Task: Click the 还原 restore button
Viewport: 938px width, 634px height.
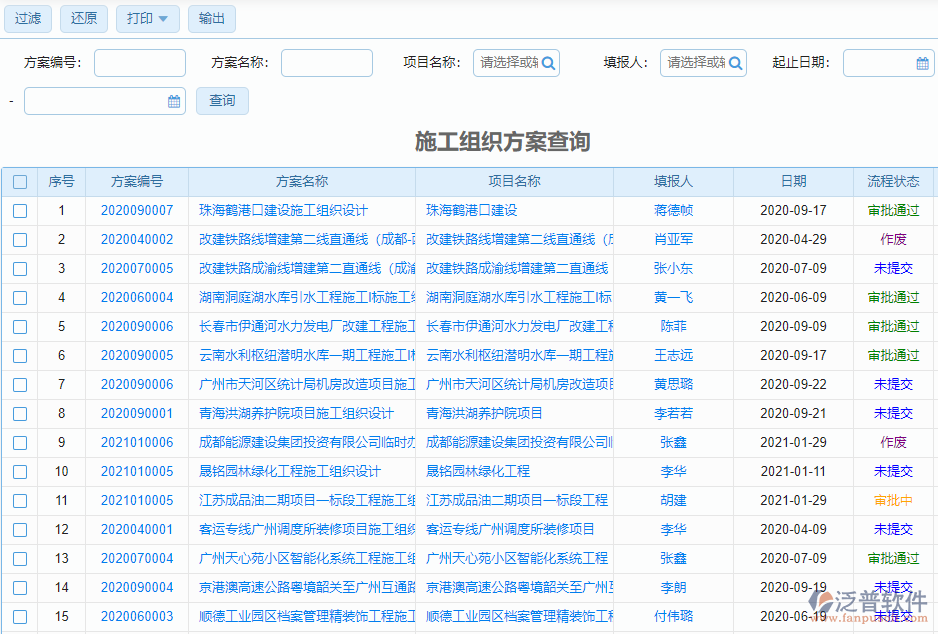Action: tap(83, 18)
